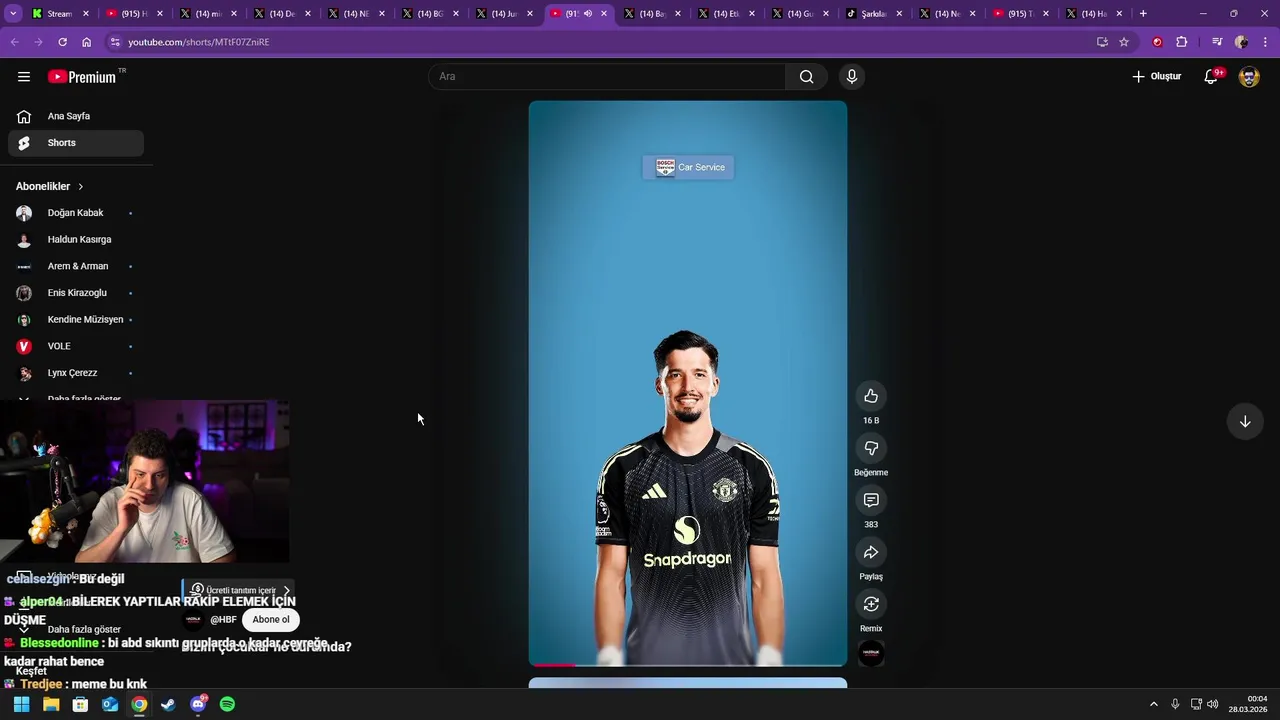Image resolution: width=1280 pixels, height=720 pixels.
Task: Go forward in browser history
Action: 38,42
